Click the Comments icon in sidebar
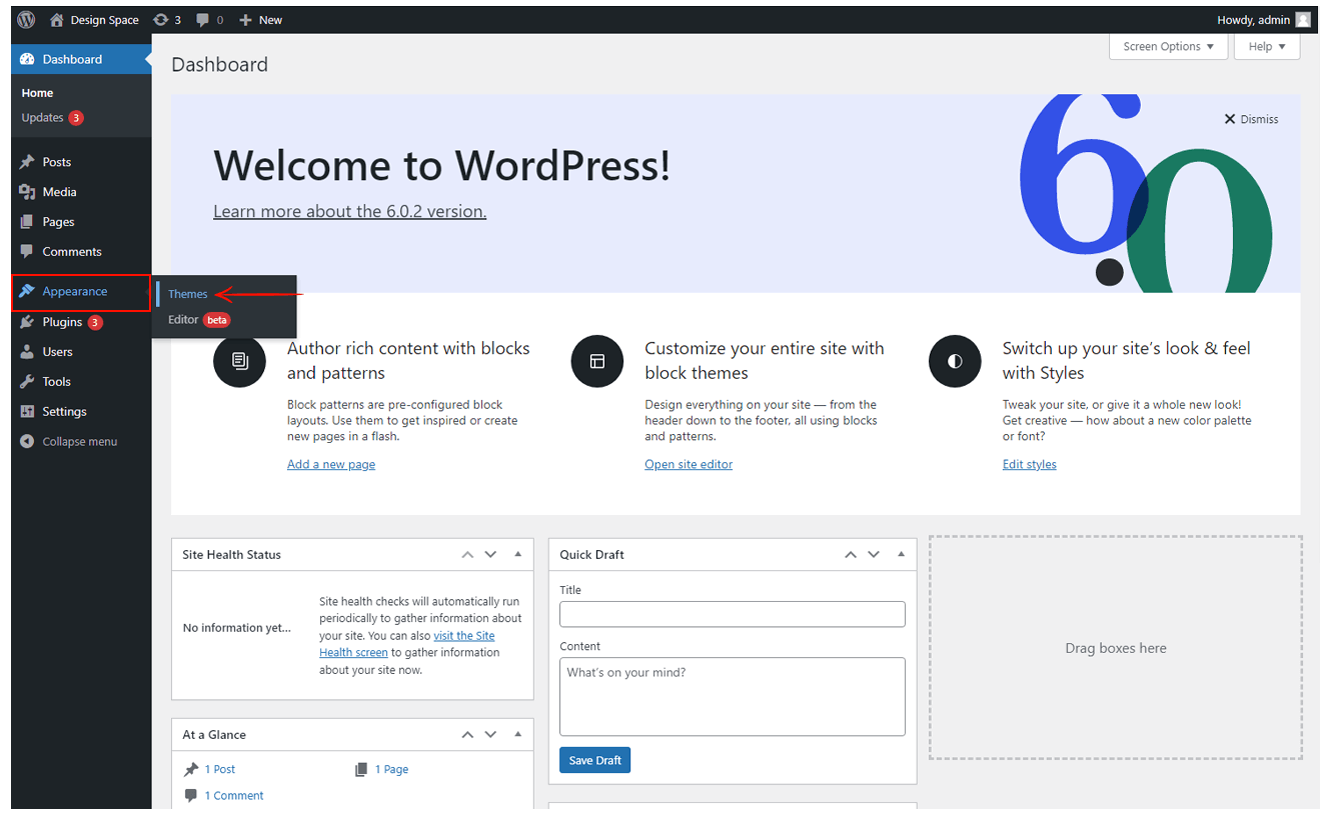 tap(27, 252)
